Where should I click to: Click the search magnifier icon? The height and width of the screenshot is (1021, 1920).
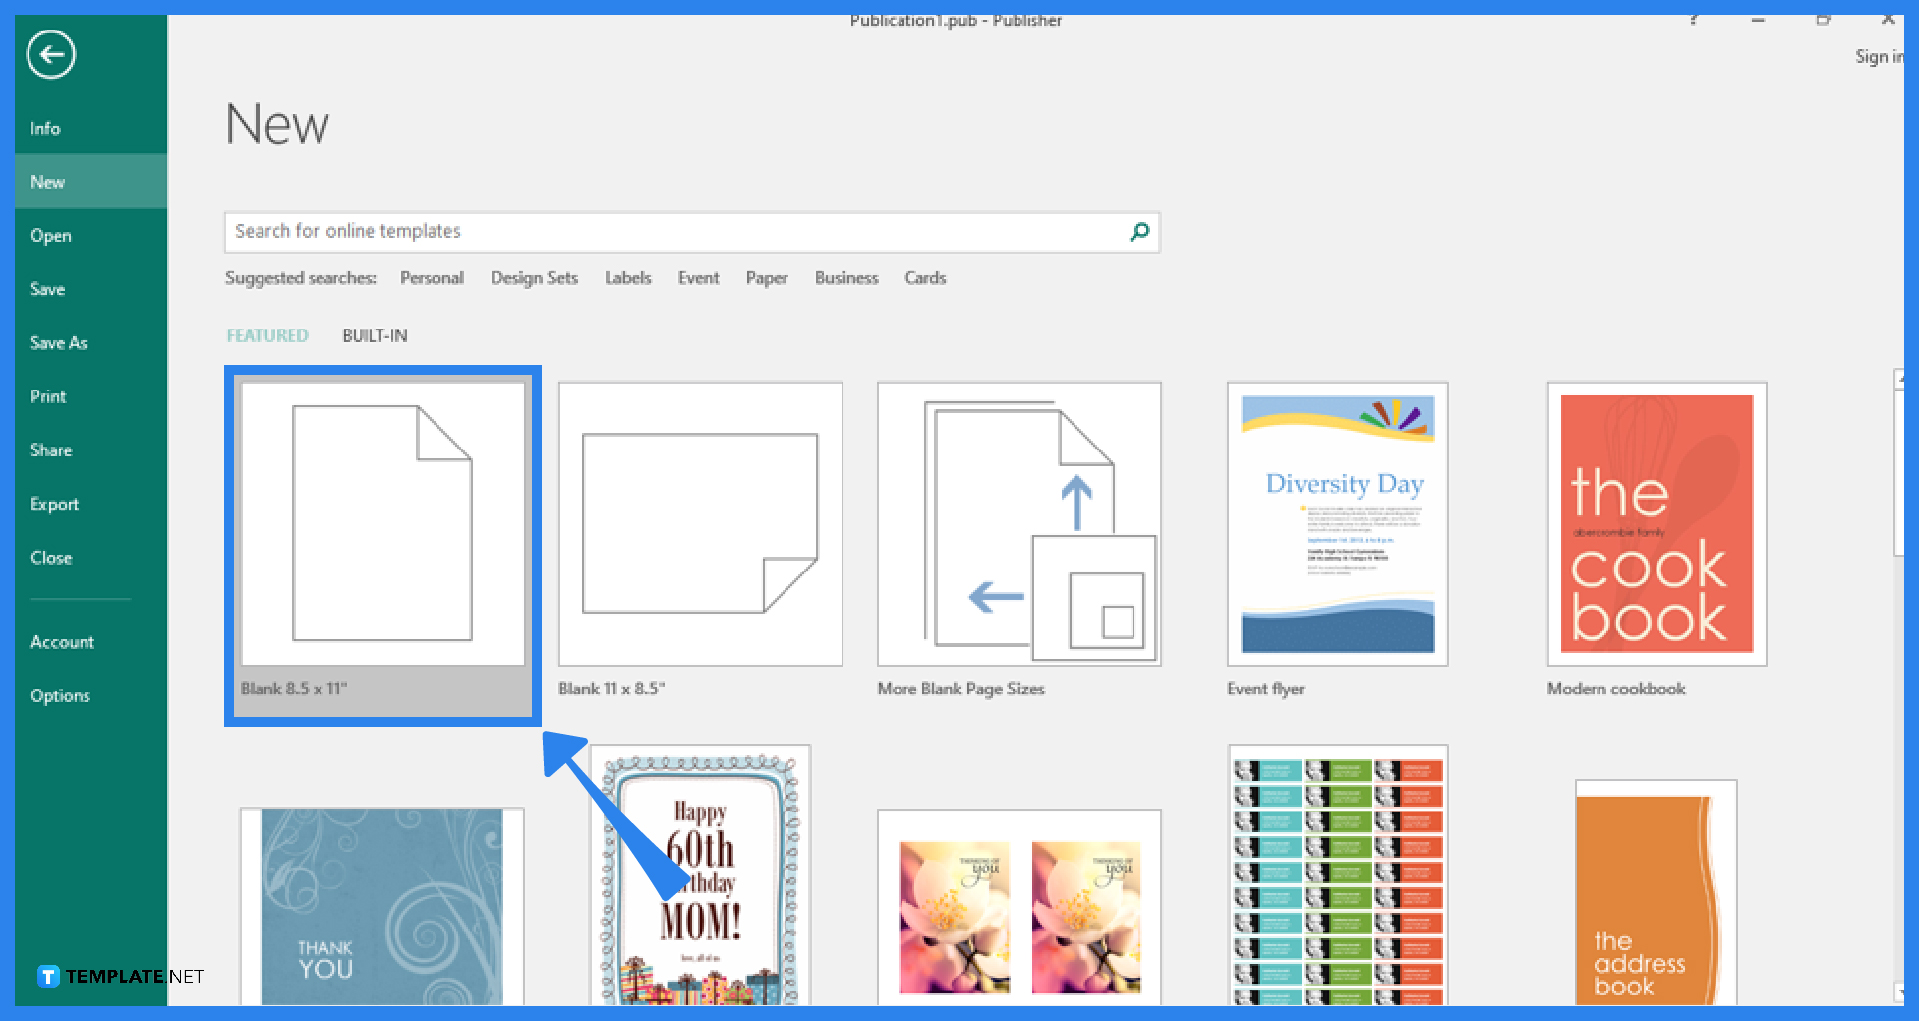point(1139,232)
